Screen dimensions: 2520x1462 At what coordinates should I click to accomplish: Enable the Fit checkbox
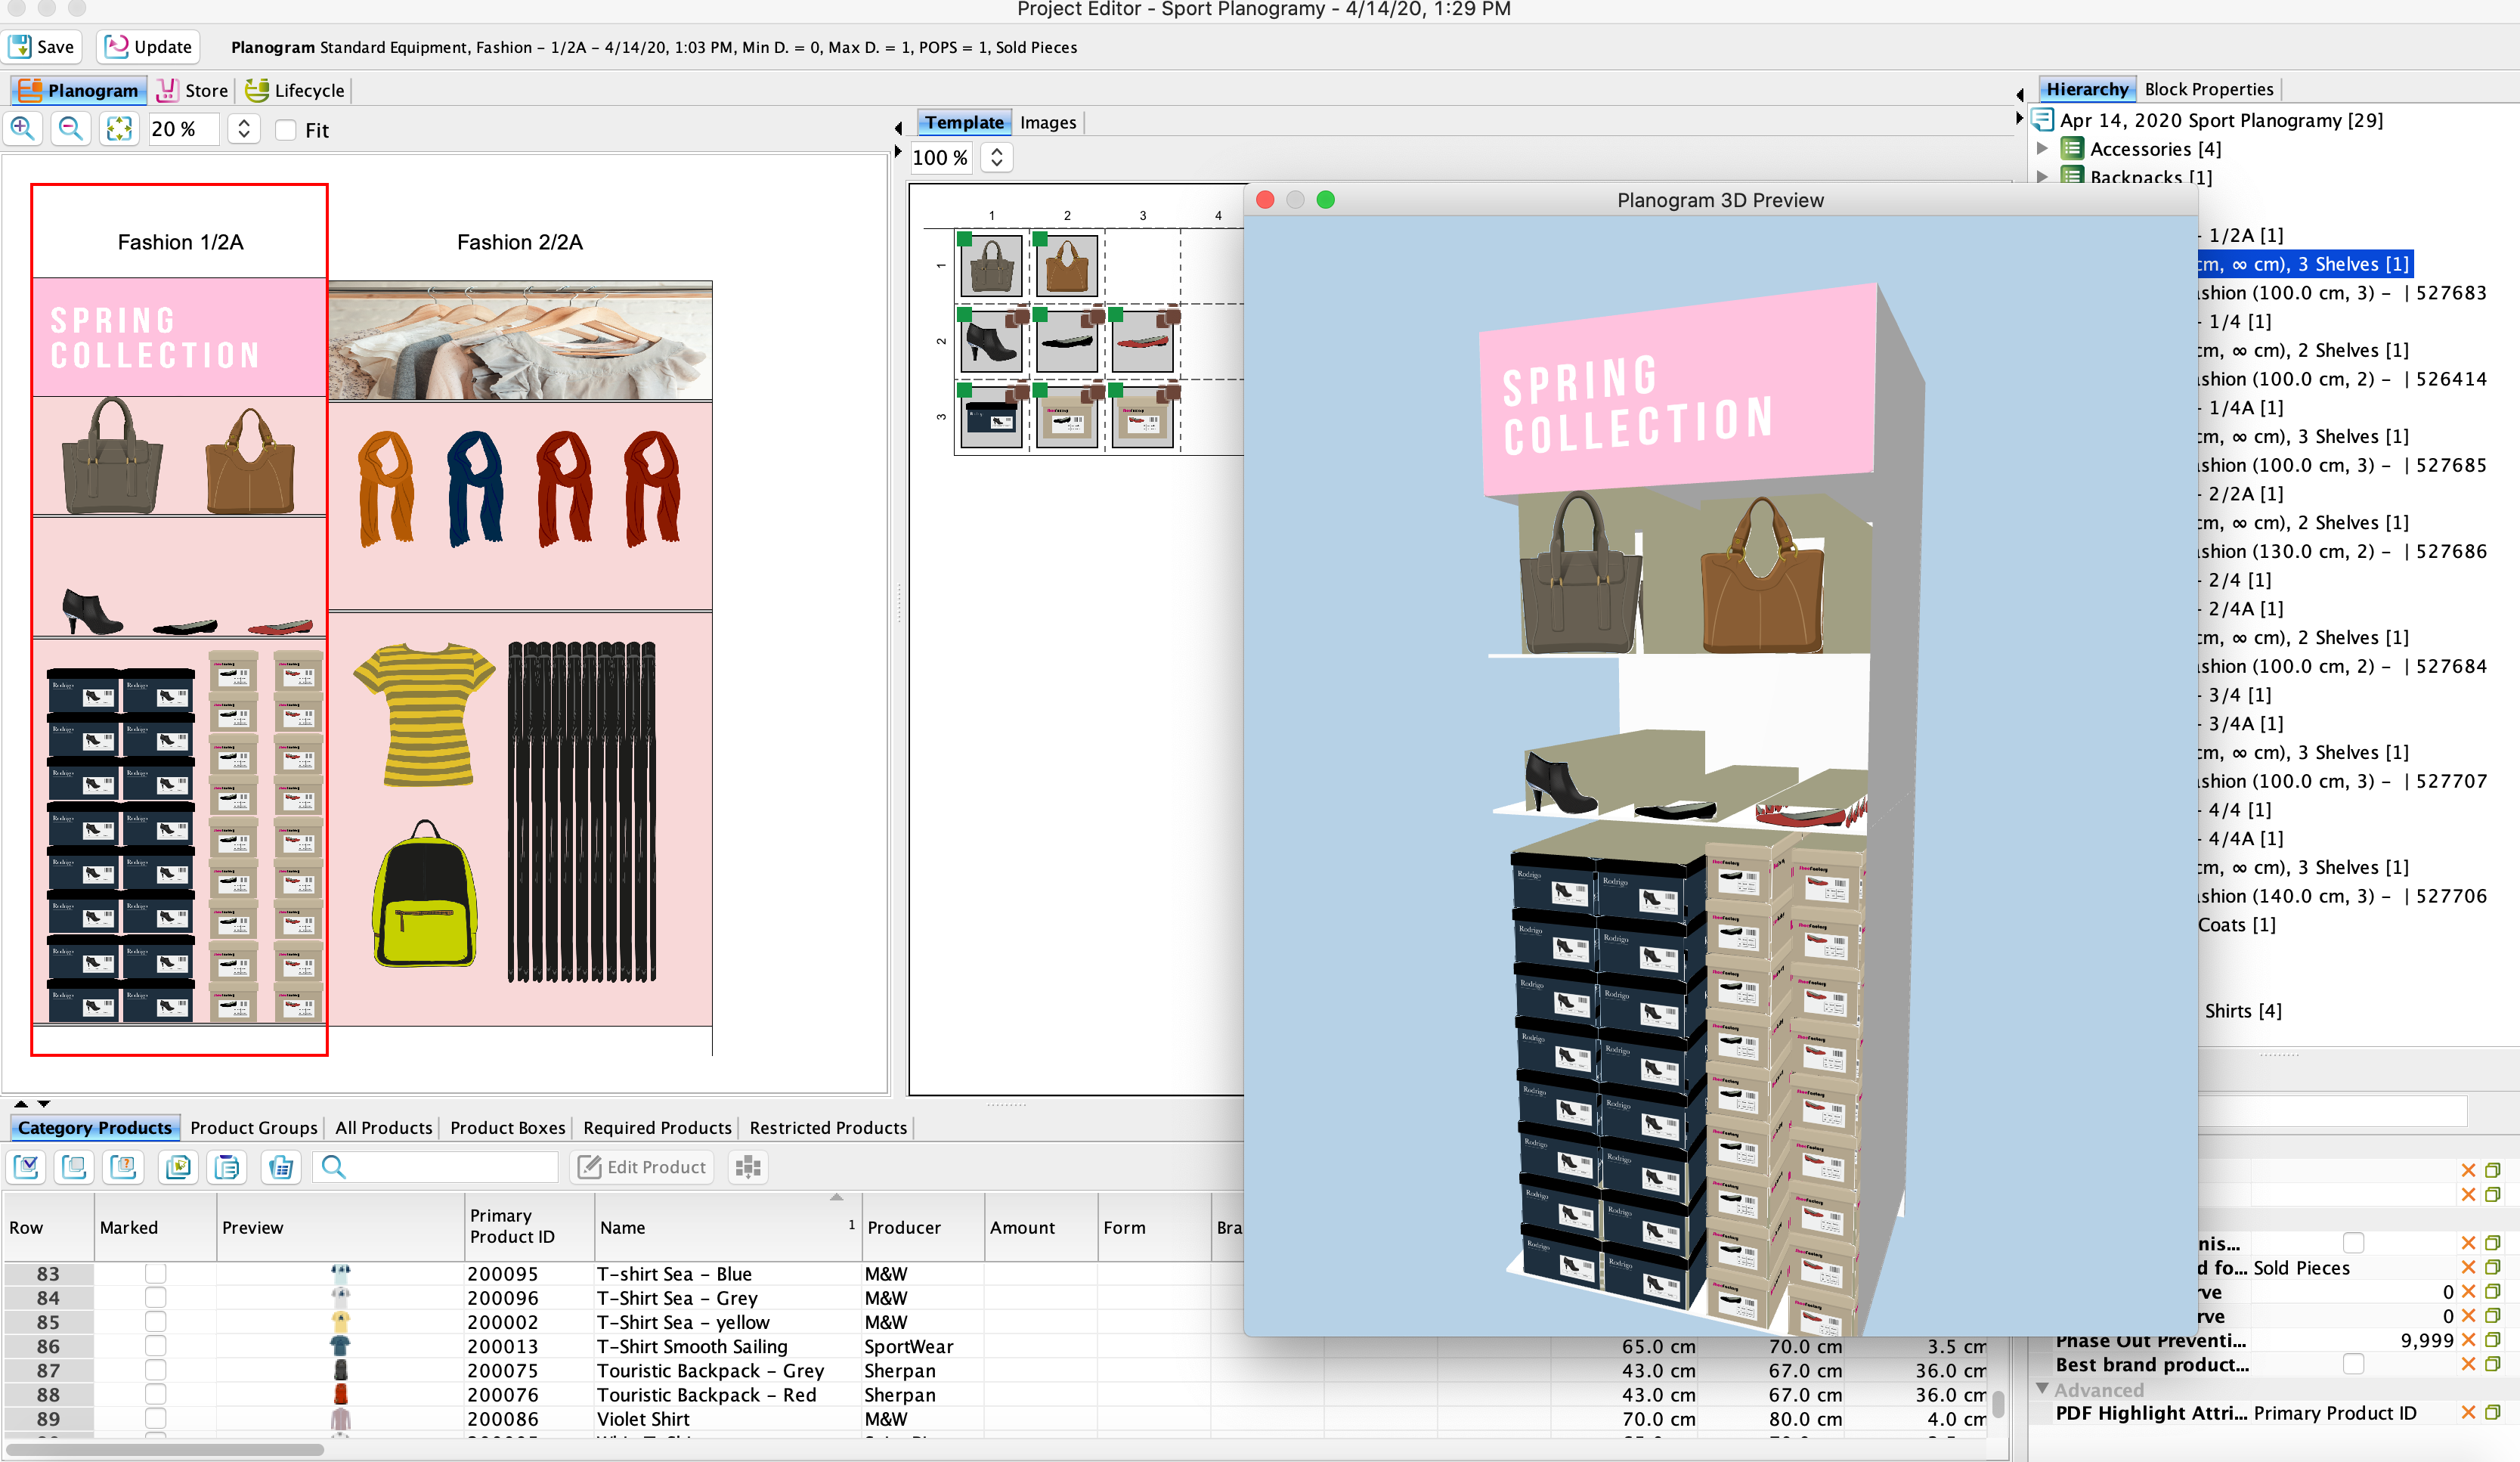[x=286, y=130]
